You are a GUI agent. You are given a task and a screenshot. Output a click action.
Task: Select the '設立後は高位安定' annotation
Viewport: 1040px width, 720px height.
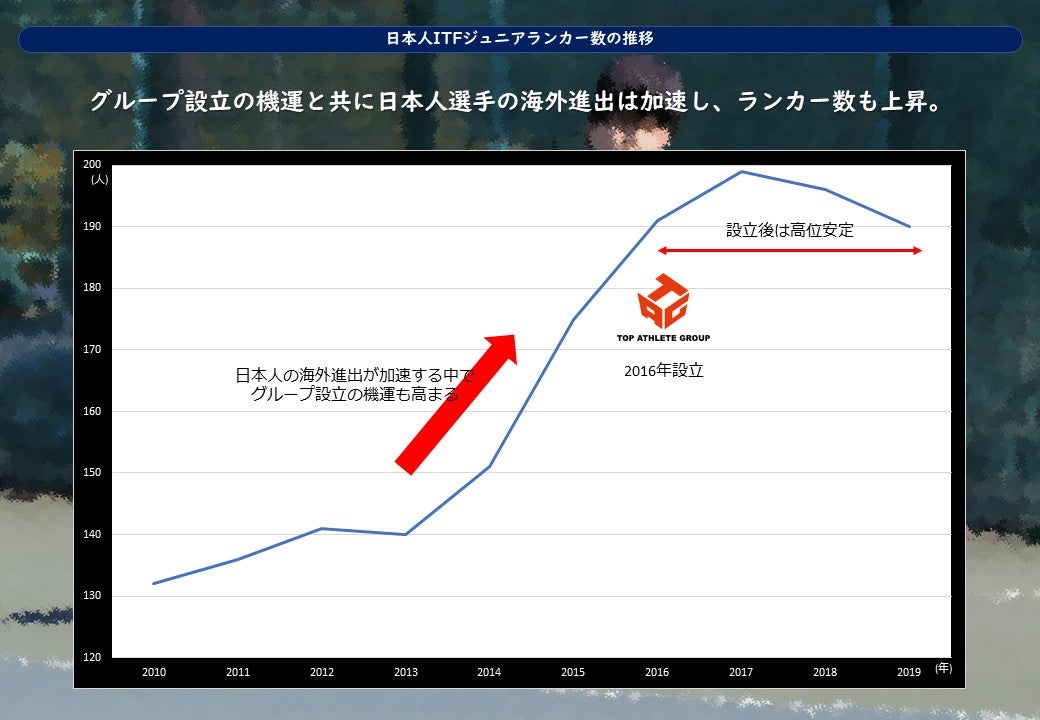point(789,230)
